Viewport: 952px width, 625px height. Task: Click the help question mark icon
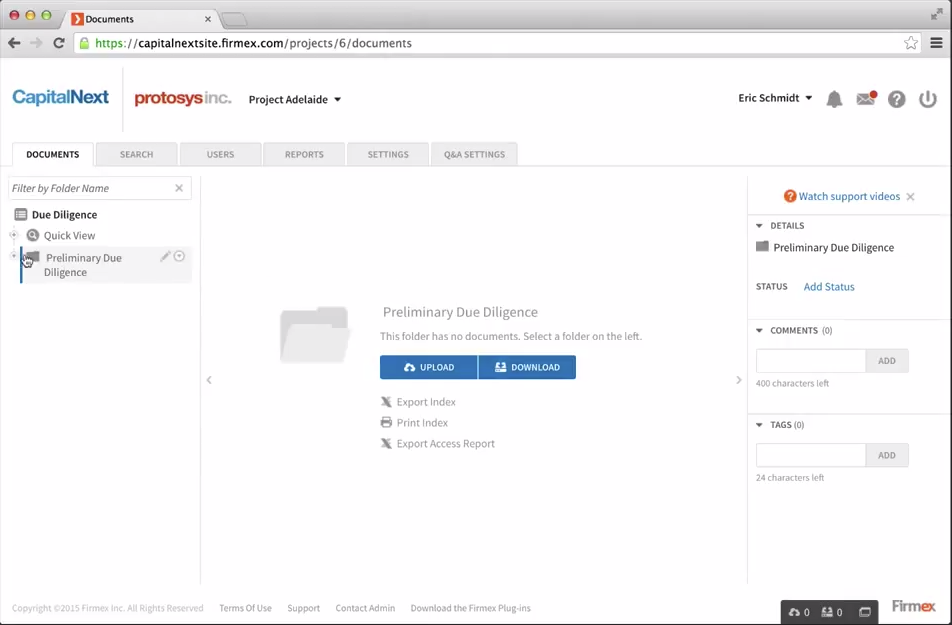897,99
